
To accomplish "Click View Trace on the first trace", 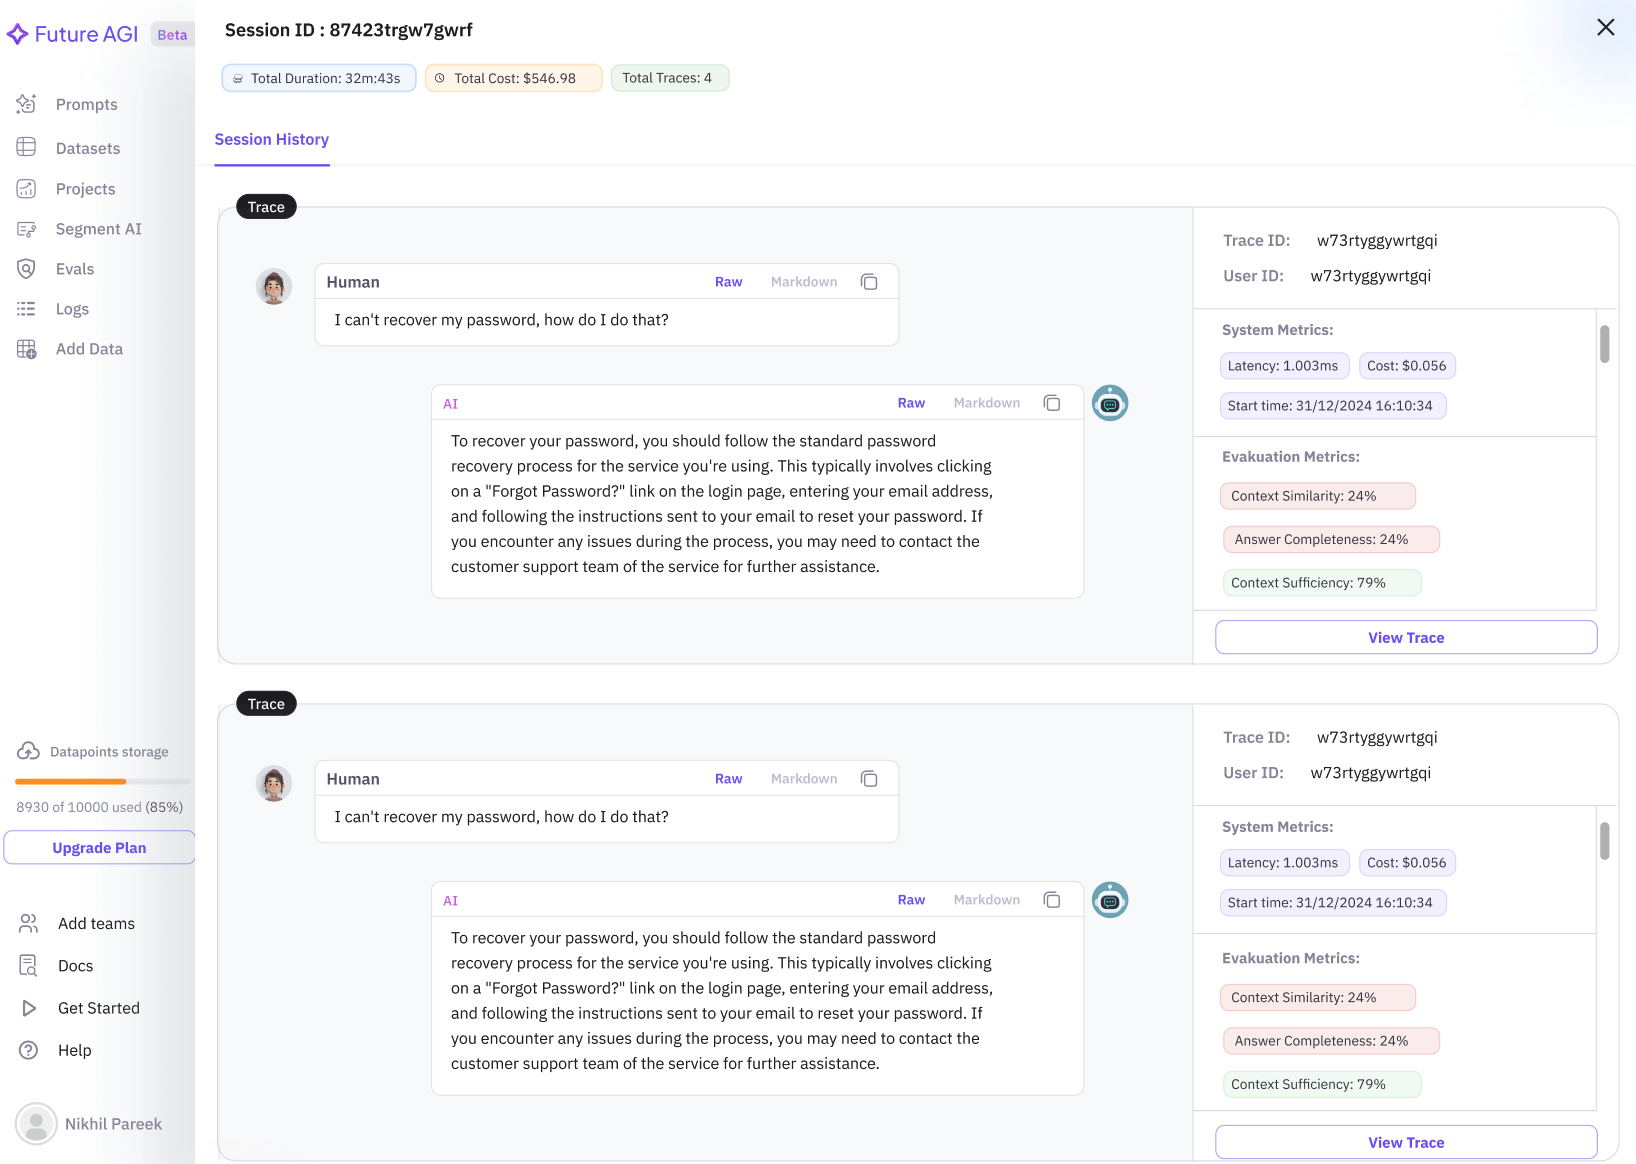I will point(1405,637).
